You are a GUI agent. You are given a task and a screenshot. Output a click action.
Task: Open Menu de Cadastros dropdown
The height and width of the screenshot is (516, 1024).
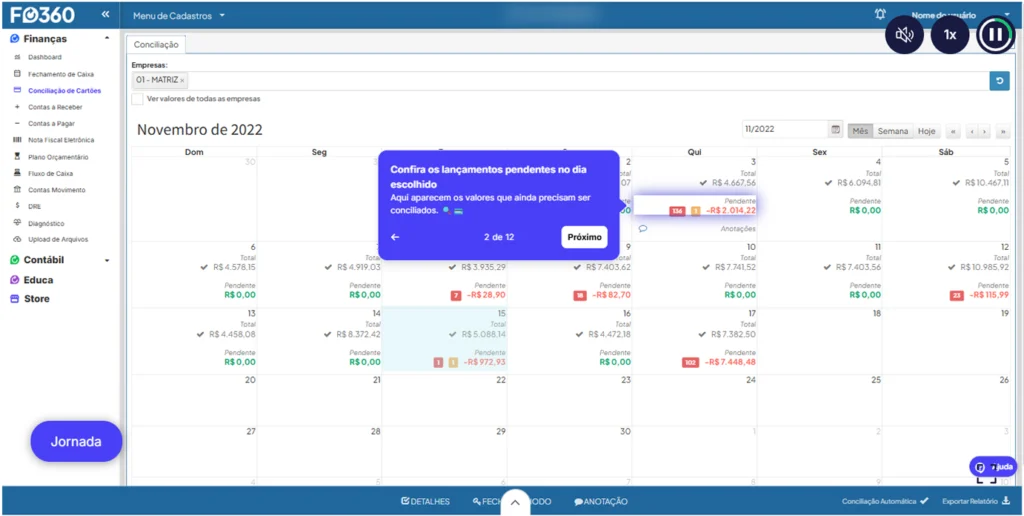click(179, 16)
